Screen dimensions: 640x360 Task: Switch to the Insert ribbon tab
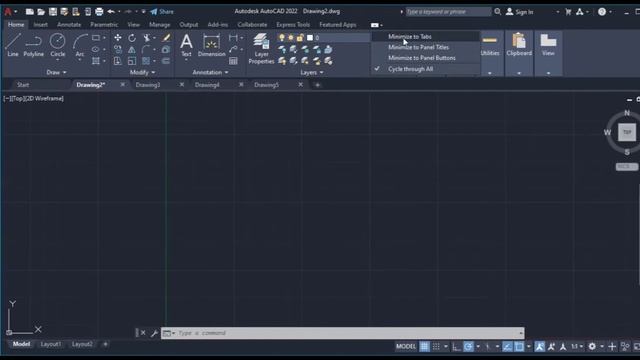40,24
